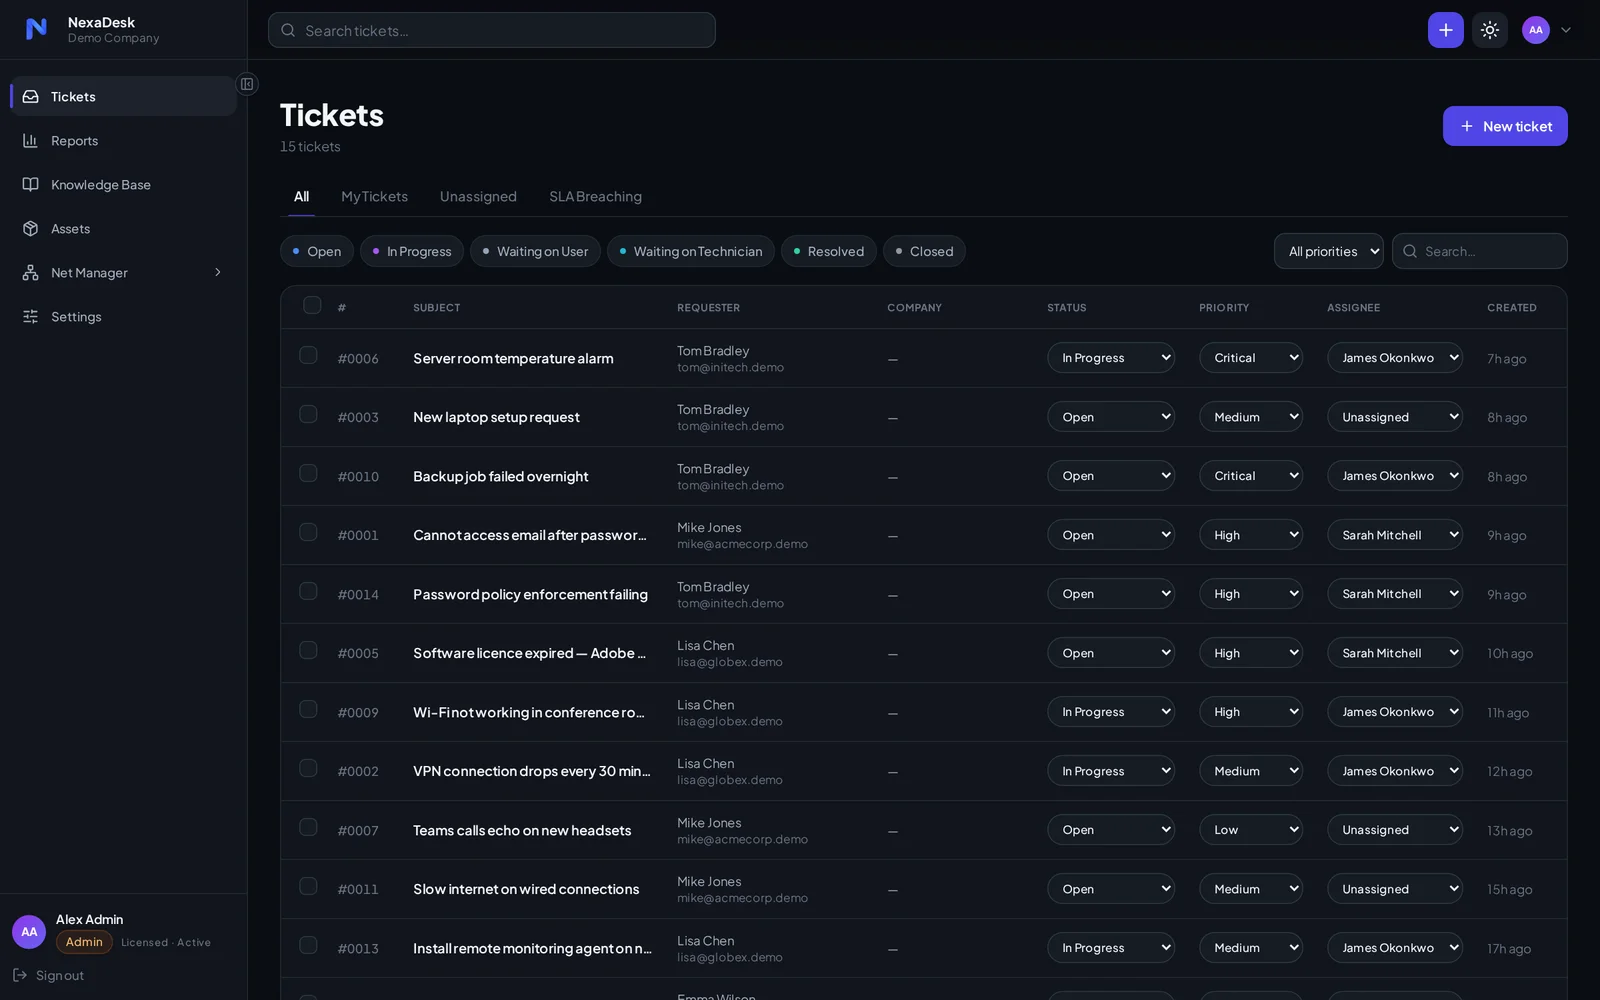
Task: Open ticket Wi-Fi not working in conference room
Action: click(x=529, y=712)
